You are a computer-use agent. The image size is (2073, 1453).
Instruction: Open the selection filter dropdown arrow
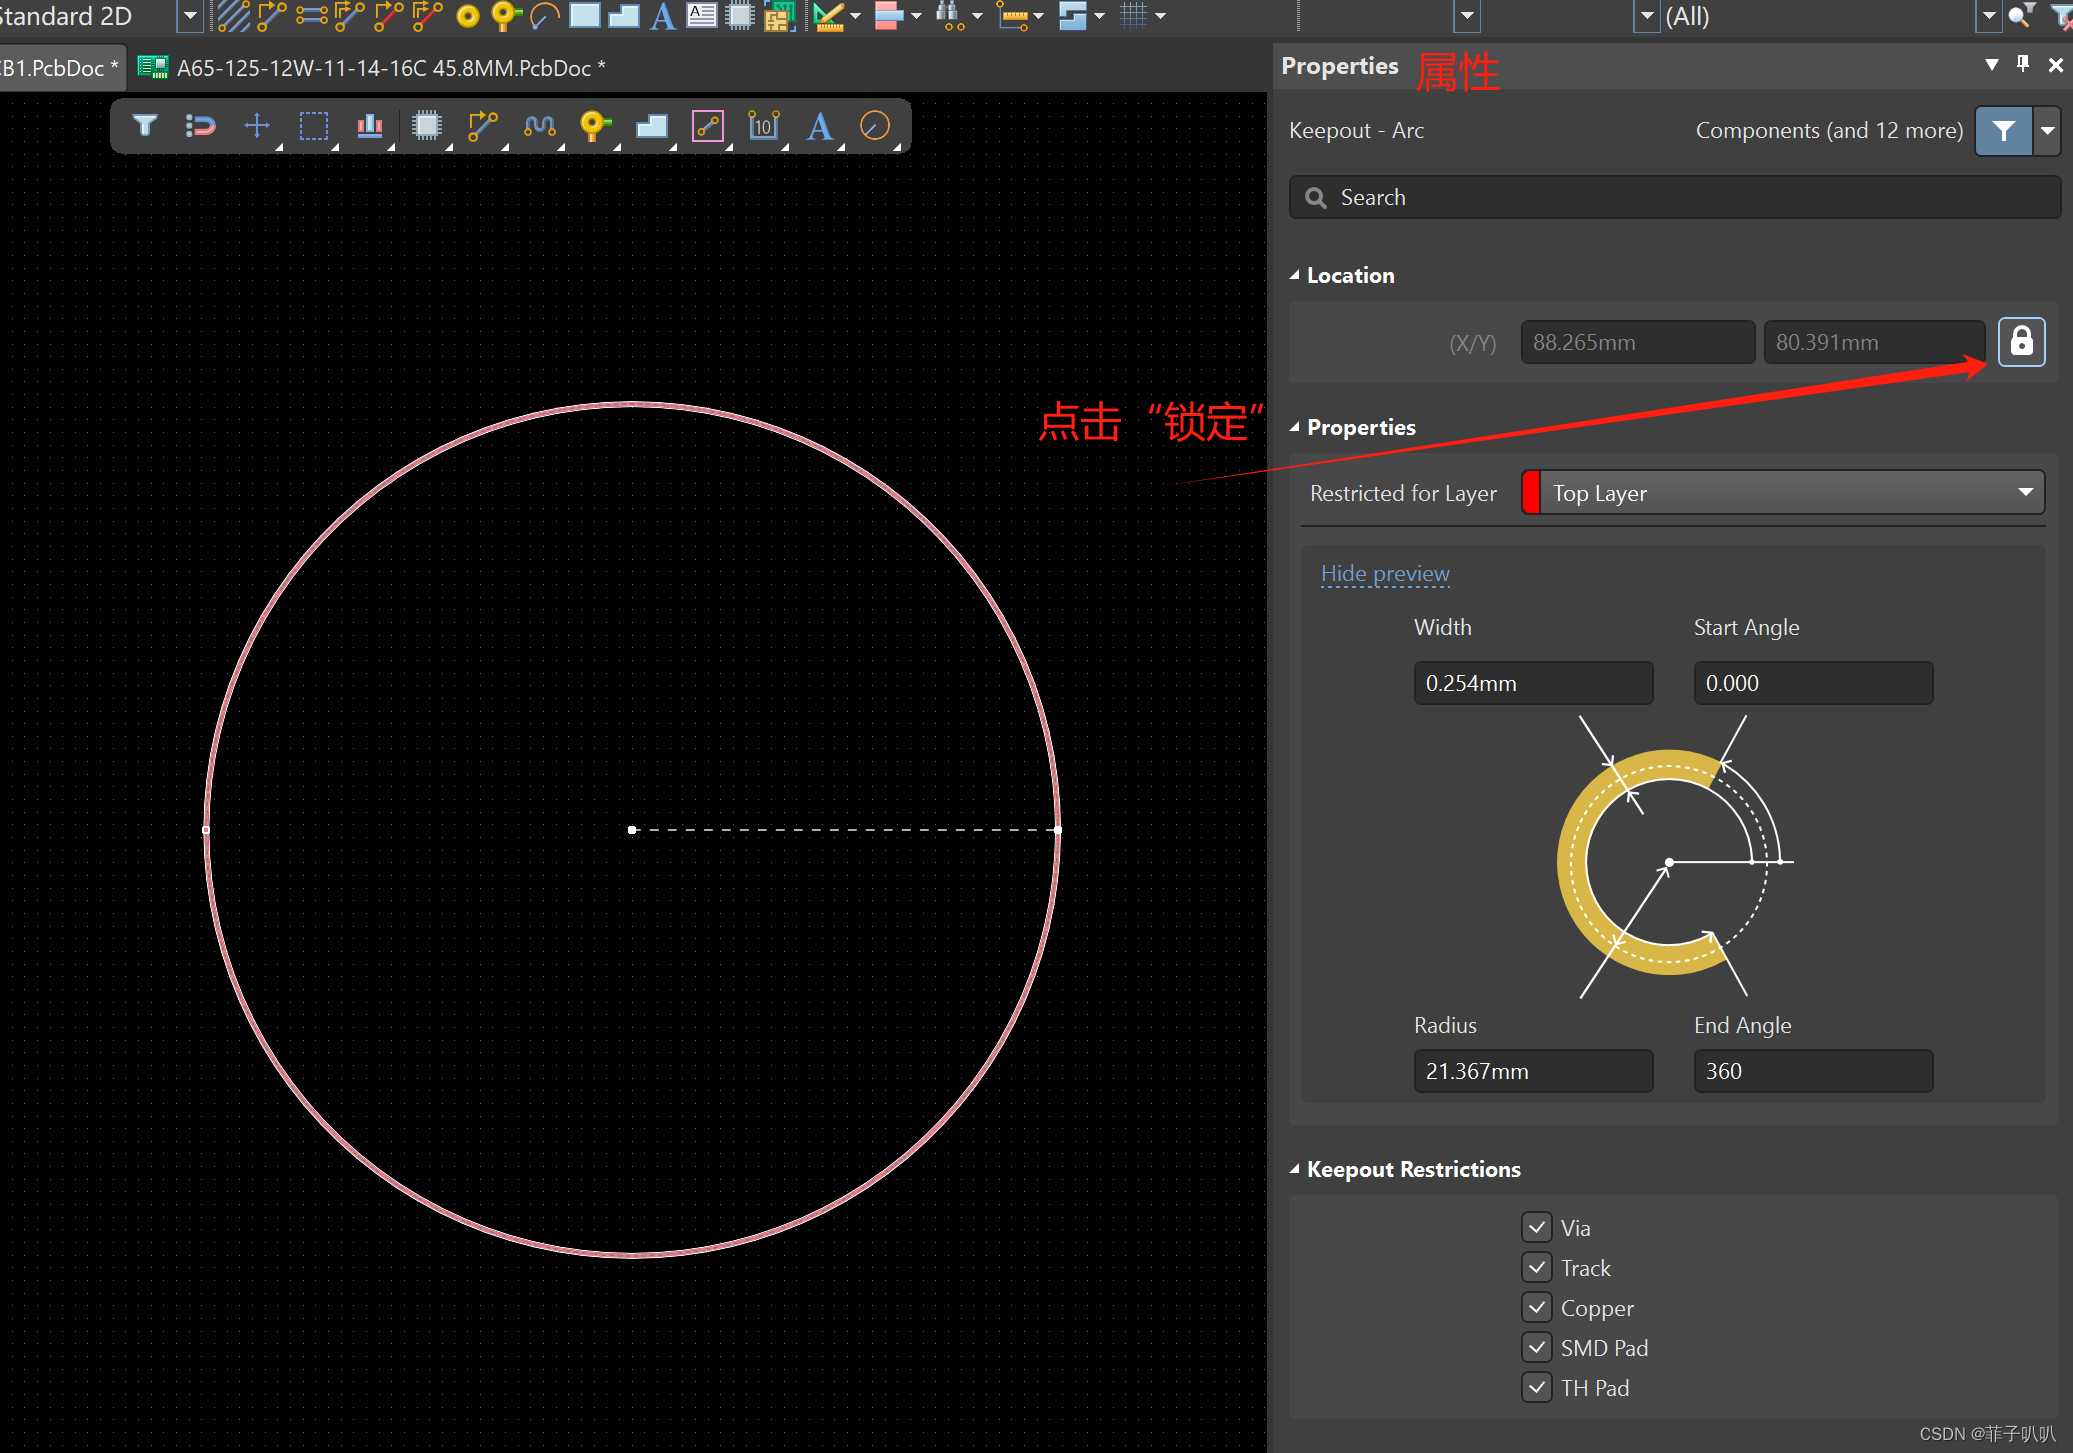tap(2048, 131)
